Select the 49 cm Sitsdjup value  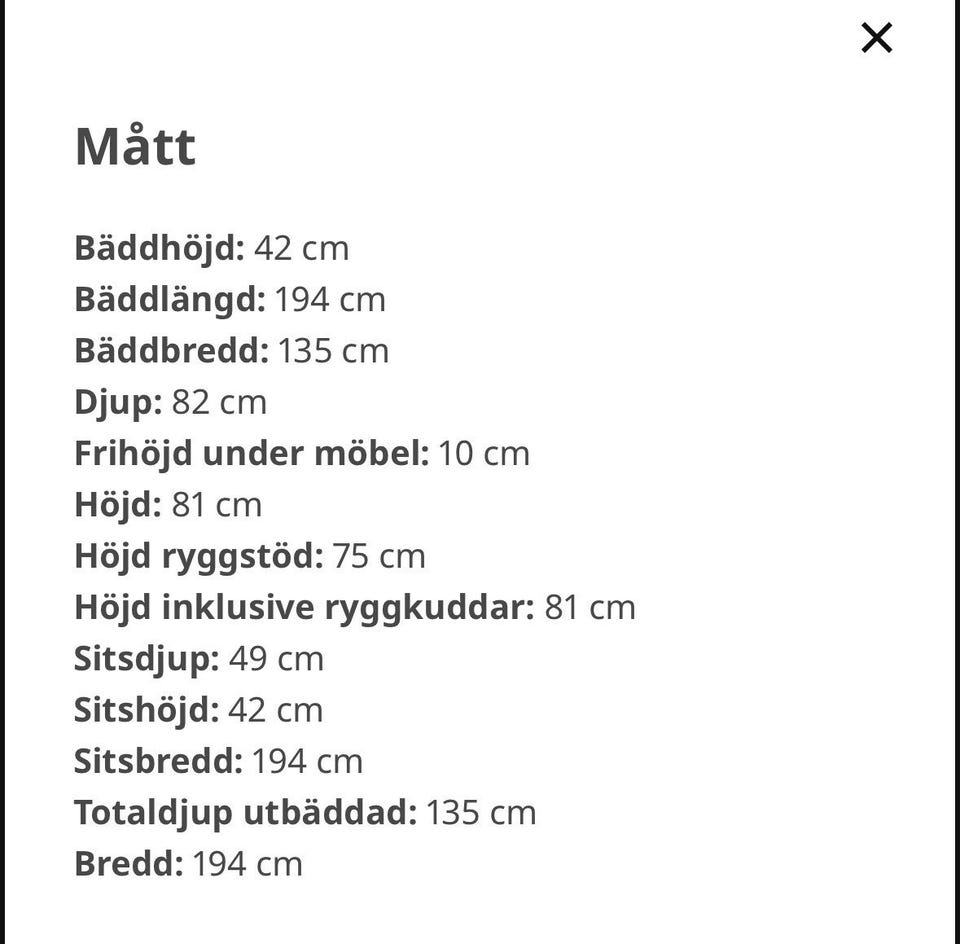click(276, 659)
